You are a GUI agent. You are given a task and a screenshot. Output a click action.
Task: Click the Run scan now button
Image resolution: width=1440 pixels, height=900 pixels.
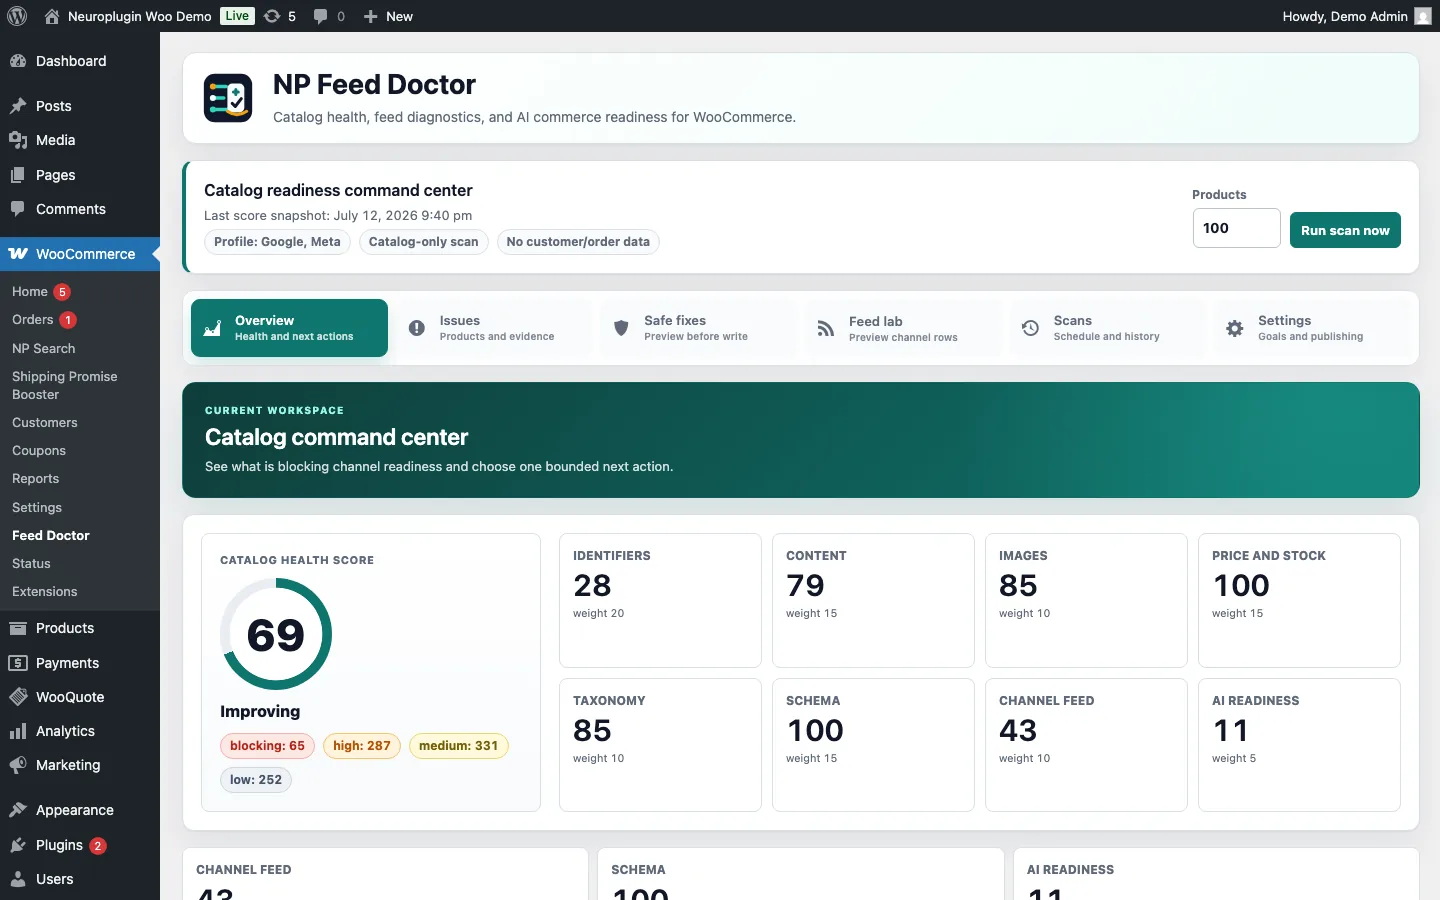1345,230
